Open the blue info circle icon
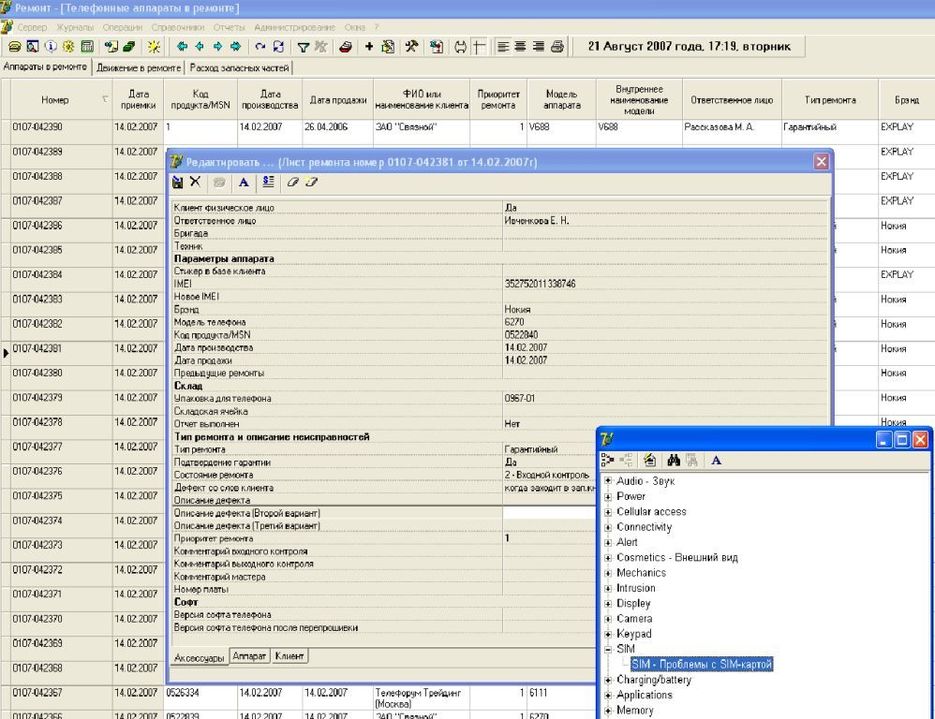Image resolution: width=935 pixels, height=719 pixels. pyautogui.click(x=51, y=47)
